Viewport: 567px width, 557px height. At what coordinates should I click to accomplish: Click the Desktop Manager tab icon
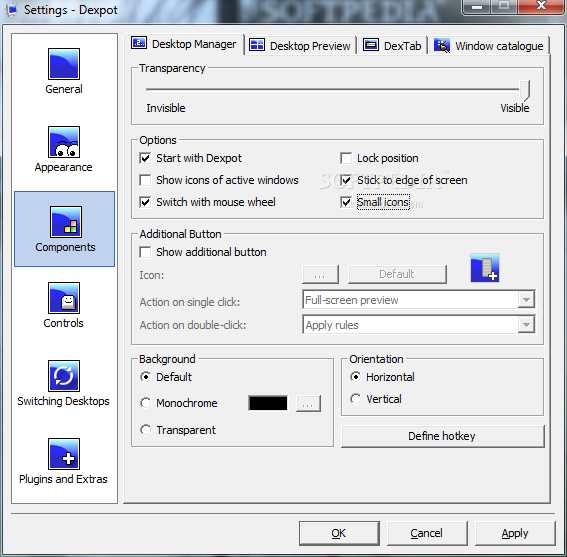tap(139, 43)
